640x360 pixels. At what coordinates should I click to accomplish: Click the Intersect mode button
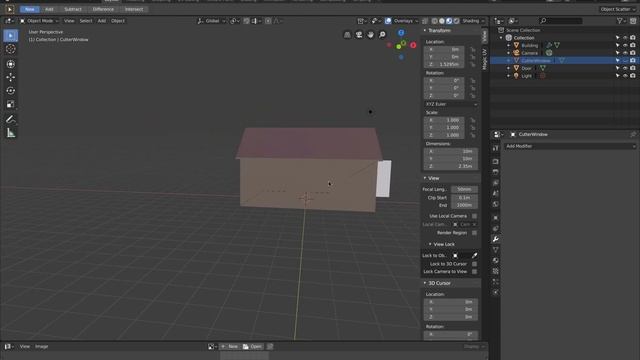point(134,9)
